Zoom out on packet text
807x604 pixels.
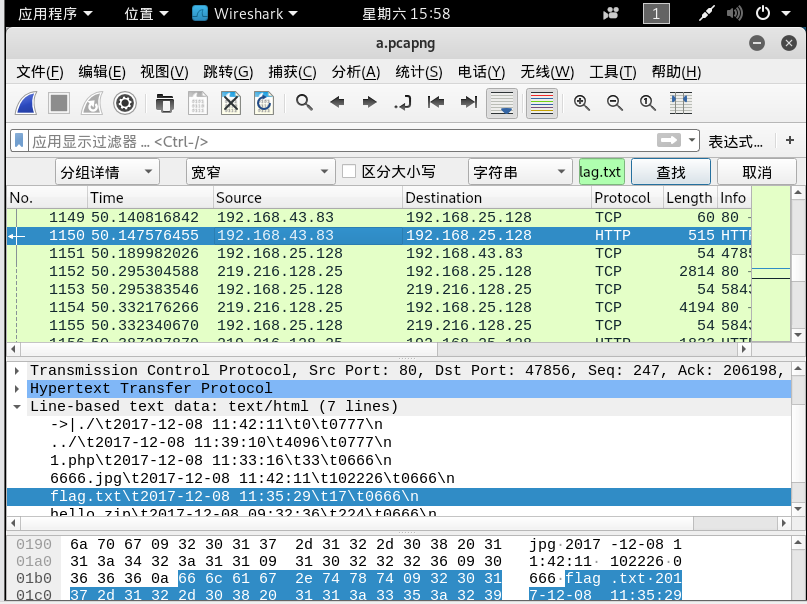click(615, 103)
